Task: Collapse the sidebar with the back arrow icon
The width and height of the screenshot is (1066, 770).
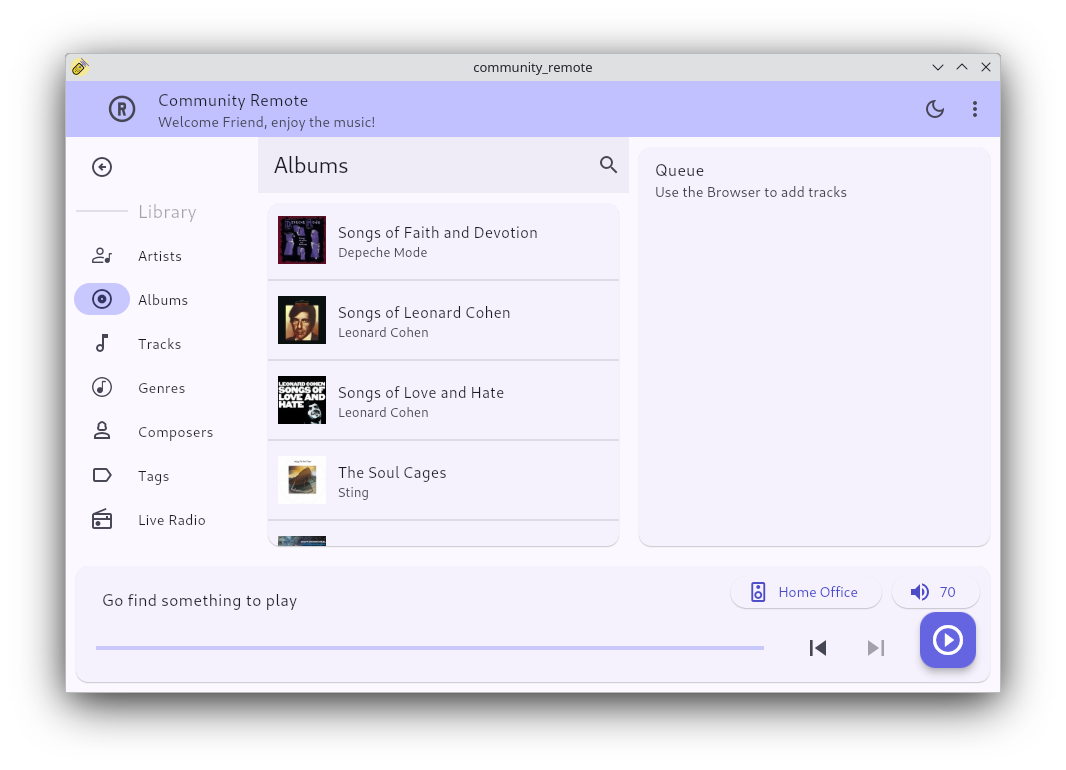Action: point(102,167)
